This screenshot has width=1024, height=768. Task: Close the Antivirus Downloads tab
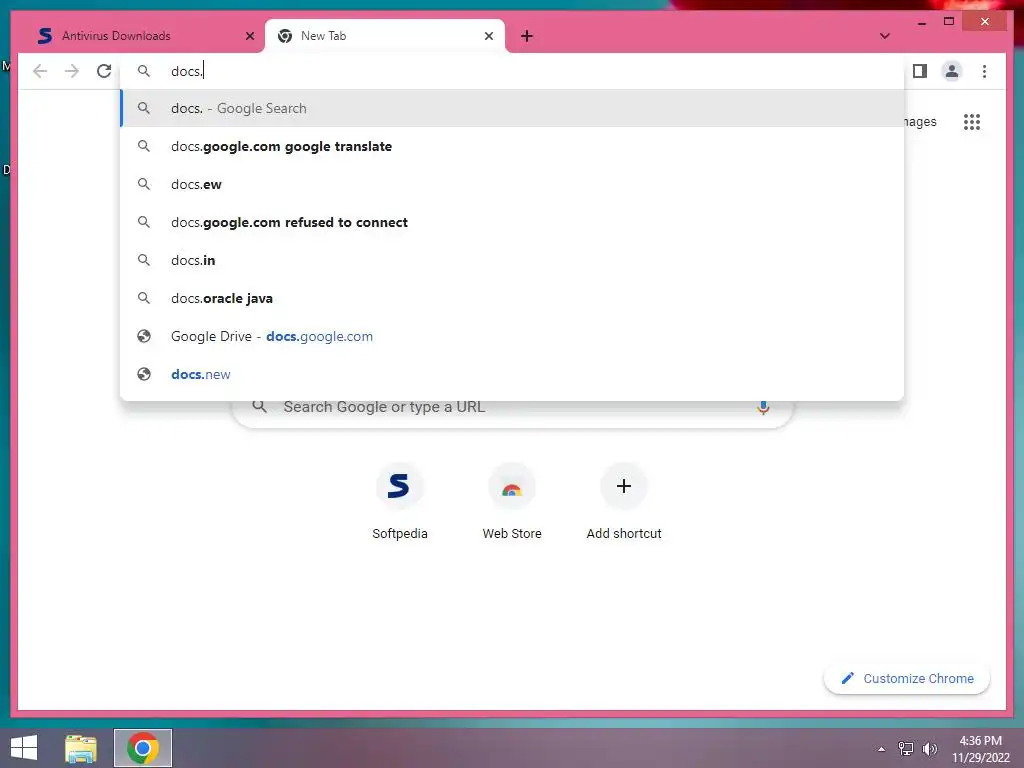tap(249, 36)
